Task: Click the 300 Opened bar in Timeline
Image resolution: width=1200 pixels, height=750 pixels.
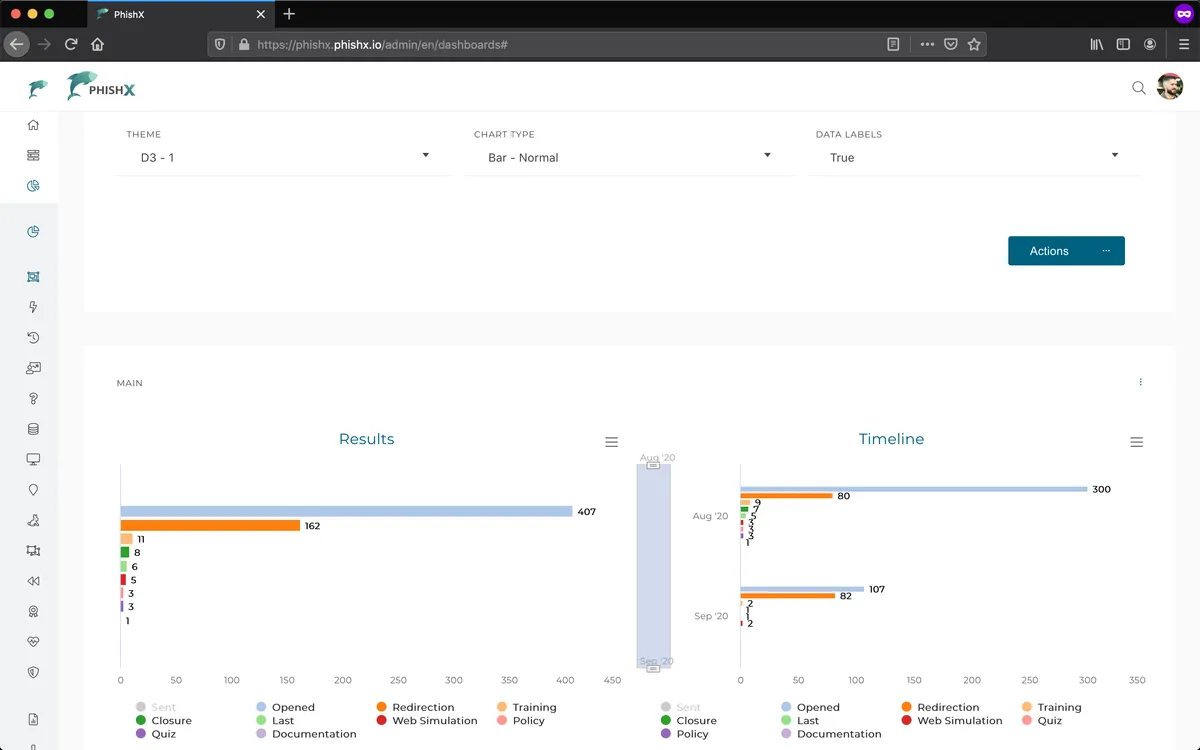Action: [x=914, y=489]
